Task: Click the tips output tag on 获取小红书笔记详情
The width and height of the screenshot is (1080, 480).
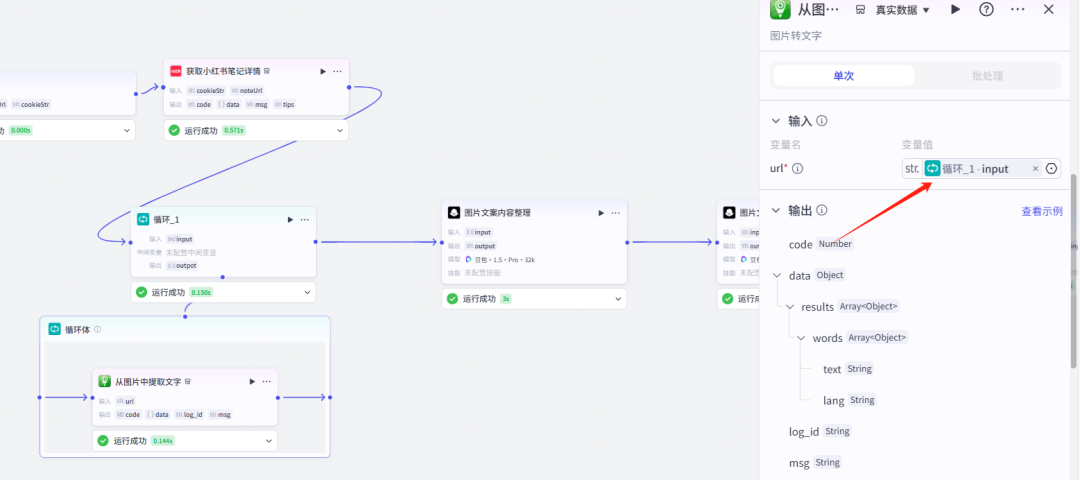Action: [284, 105]
